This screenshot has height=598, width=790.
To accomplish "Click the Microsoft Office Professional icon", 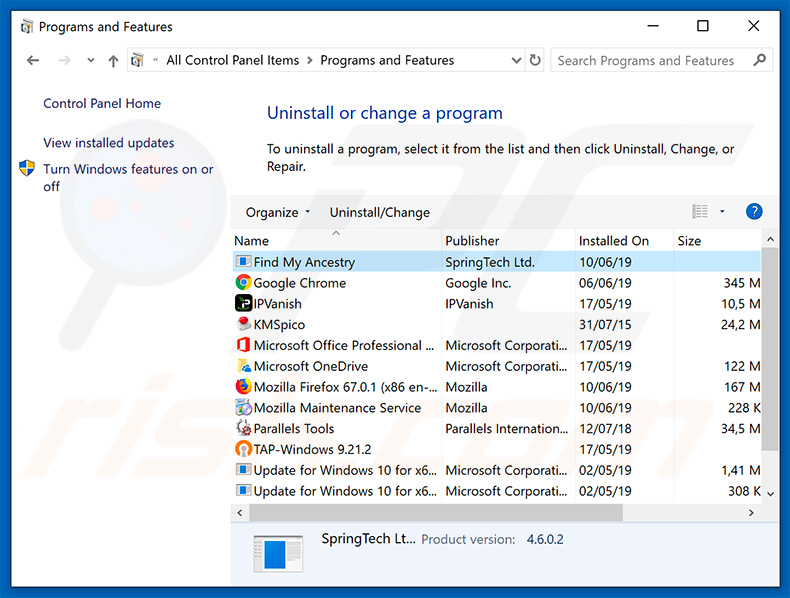I will point(243,346).
